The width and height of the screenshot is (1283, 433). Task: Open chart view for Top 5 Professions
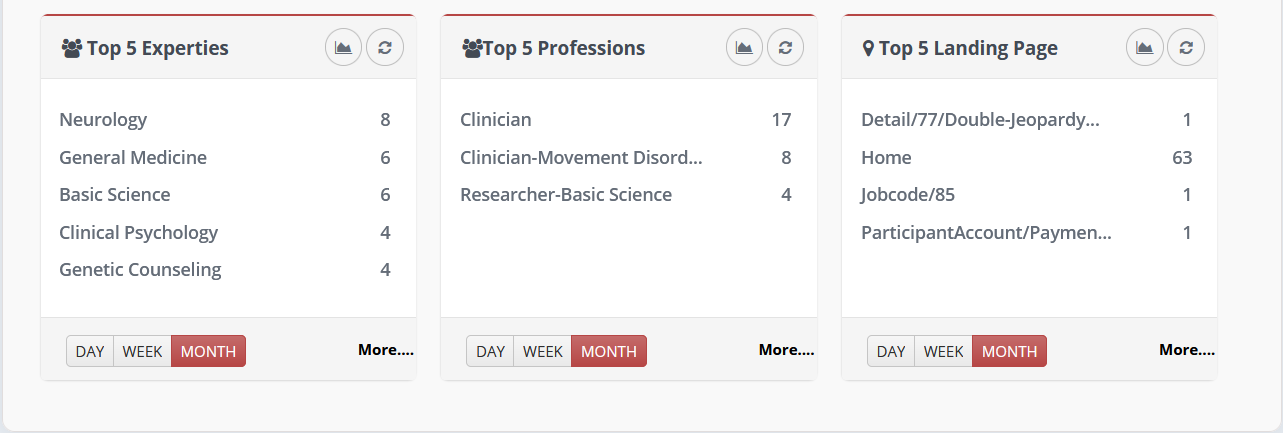pyautogui.click(x=744, y=47)
